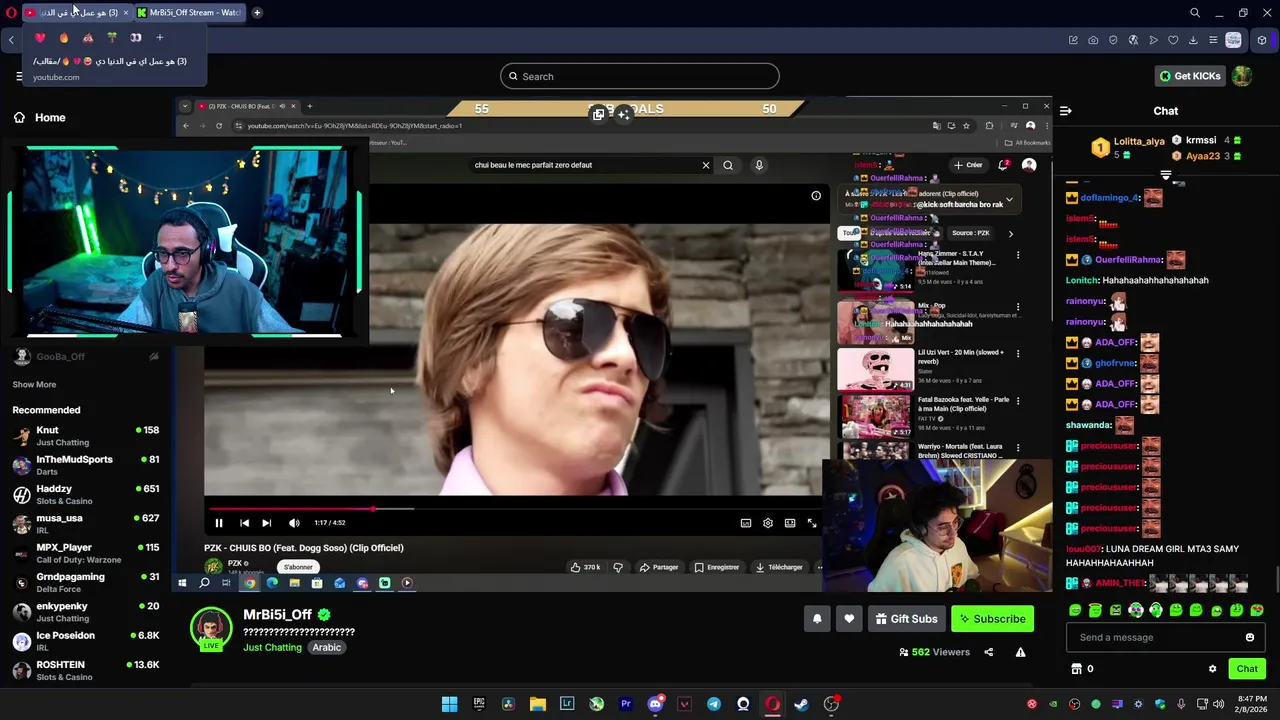1280x720 pixels.
Task: Toggle YouTube subtitles button
Action: (746, 523)
